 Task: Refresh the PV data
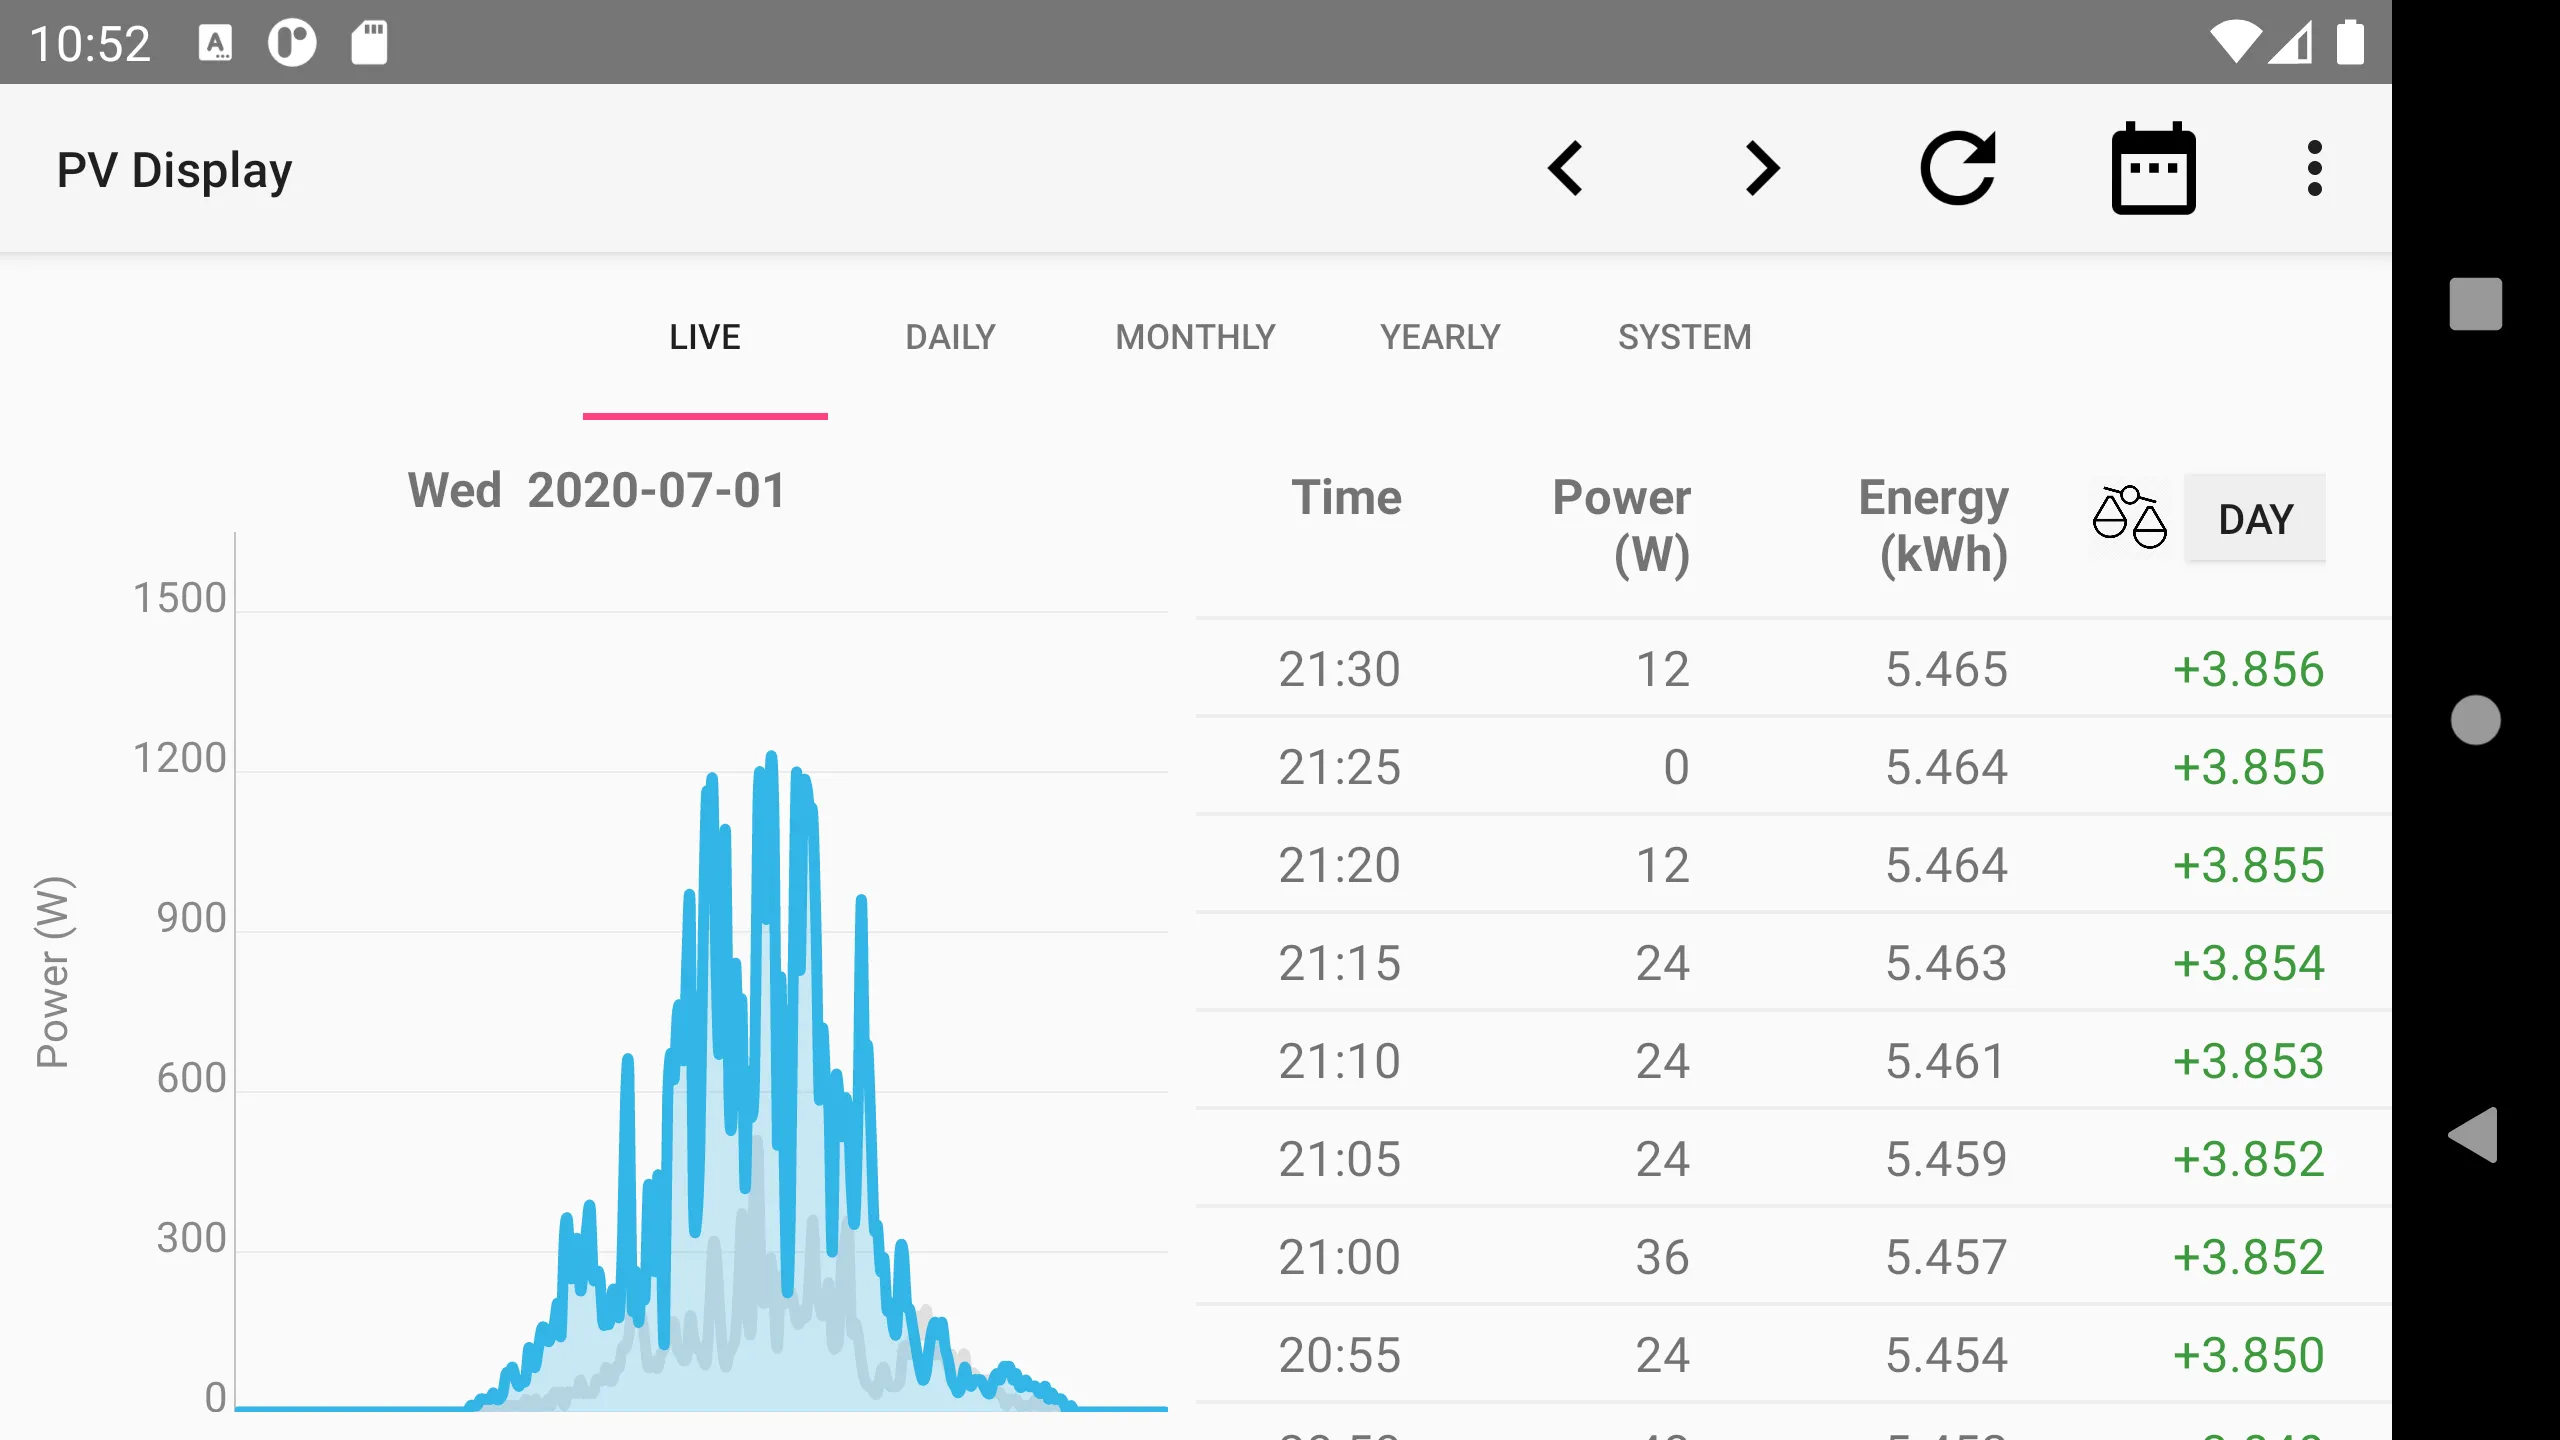pos(1957,168)
